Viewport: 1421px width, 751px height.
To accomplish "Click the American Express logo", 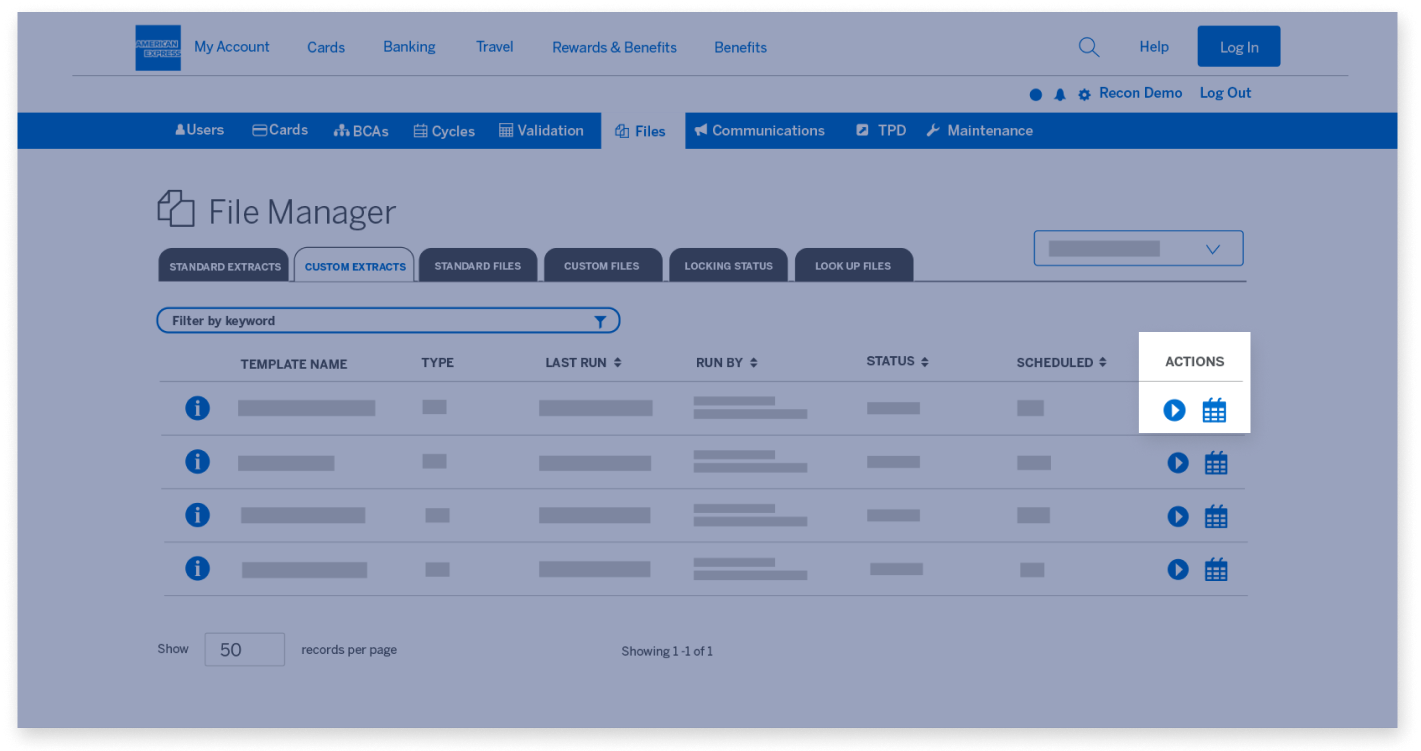I will [x=157, y=46].
